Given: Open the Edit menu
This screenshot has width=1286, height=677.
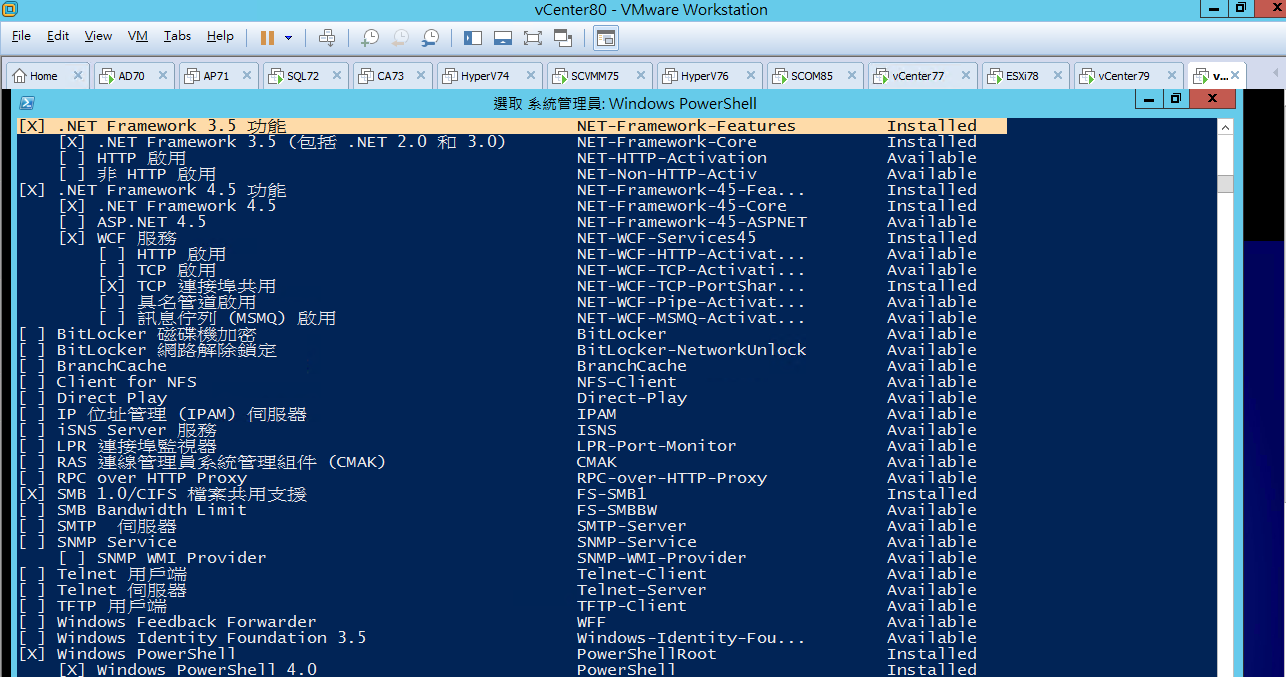Looking at the screenshot, I should coord(58,36).
